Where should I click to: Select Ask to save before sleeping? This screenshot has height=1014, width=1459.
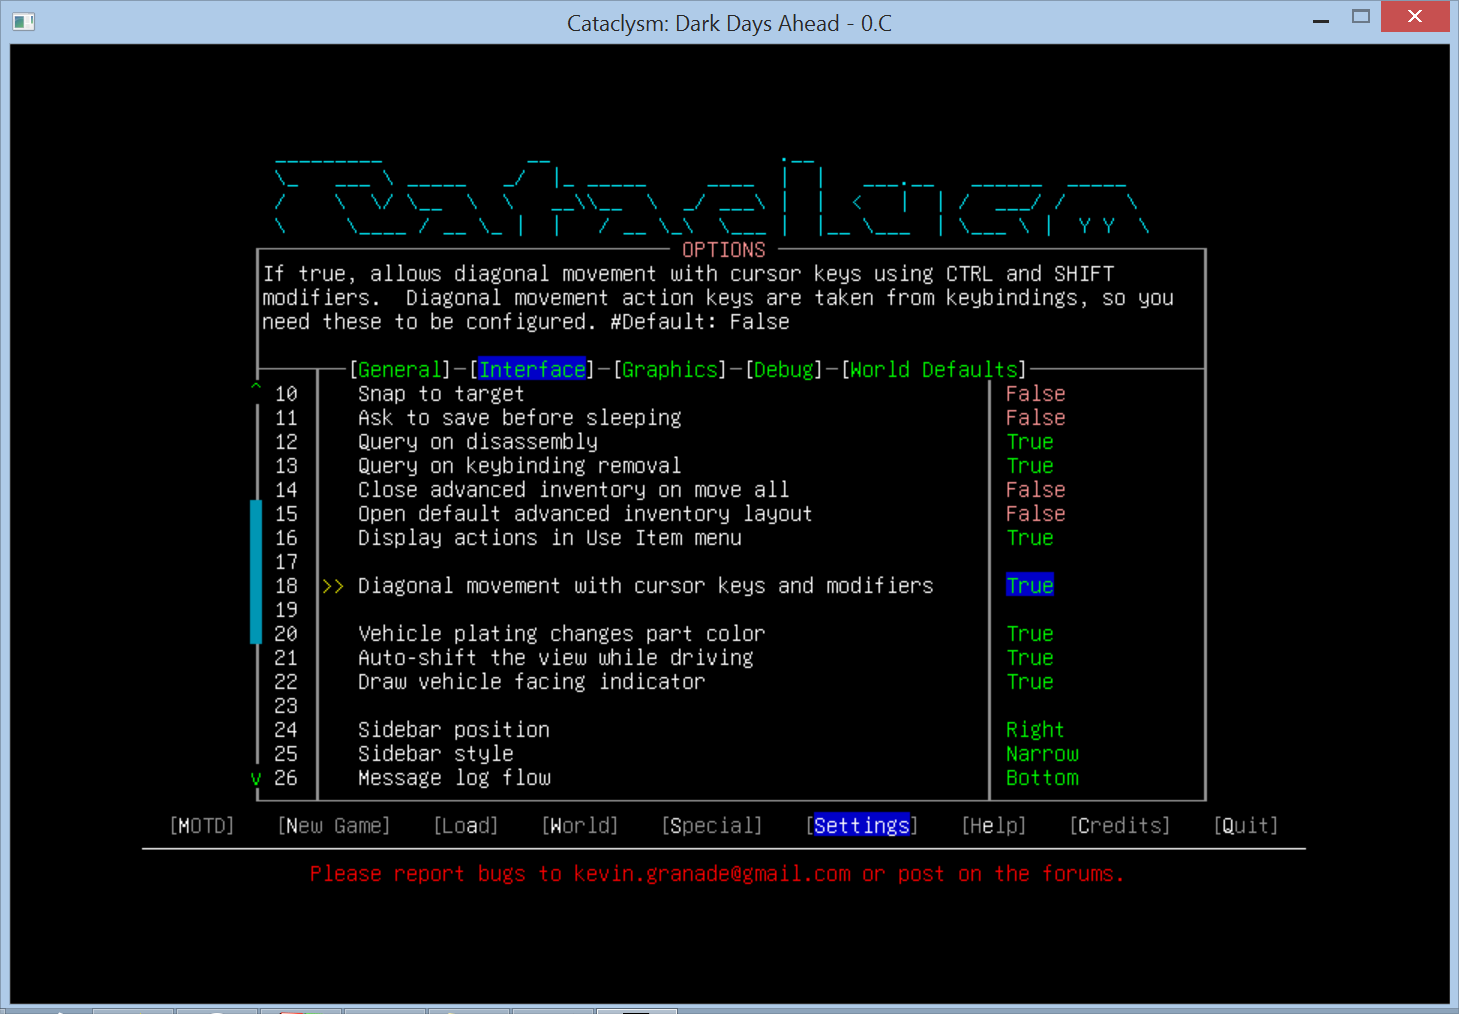520,418
